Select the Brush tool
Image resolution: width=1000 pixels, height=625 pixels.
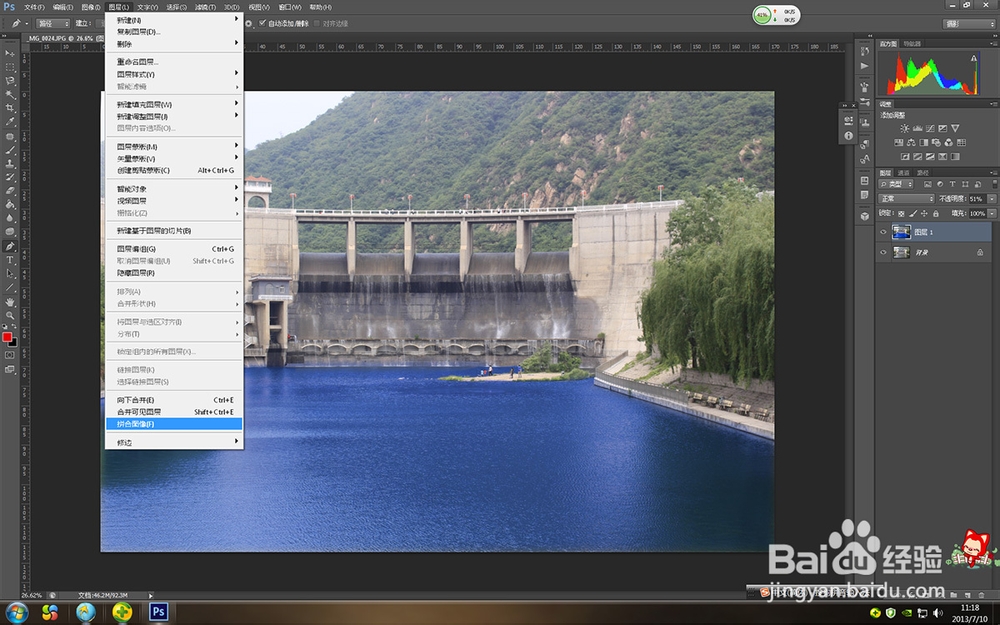(x=10, y=151)
